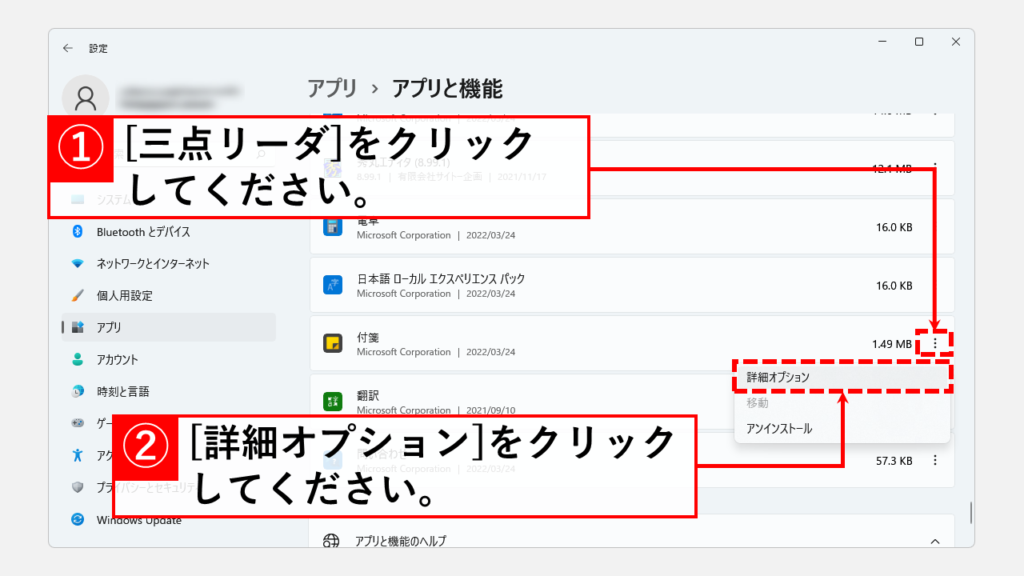Click the vertical scrollbar on the right
This screenshot has width=1024, height=576.
click(970, 510)
